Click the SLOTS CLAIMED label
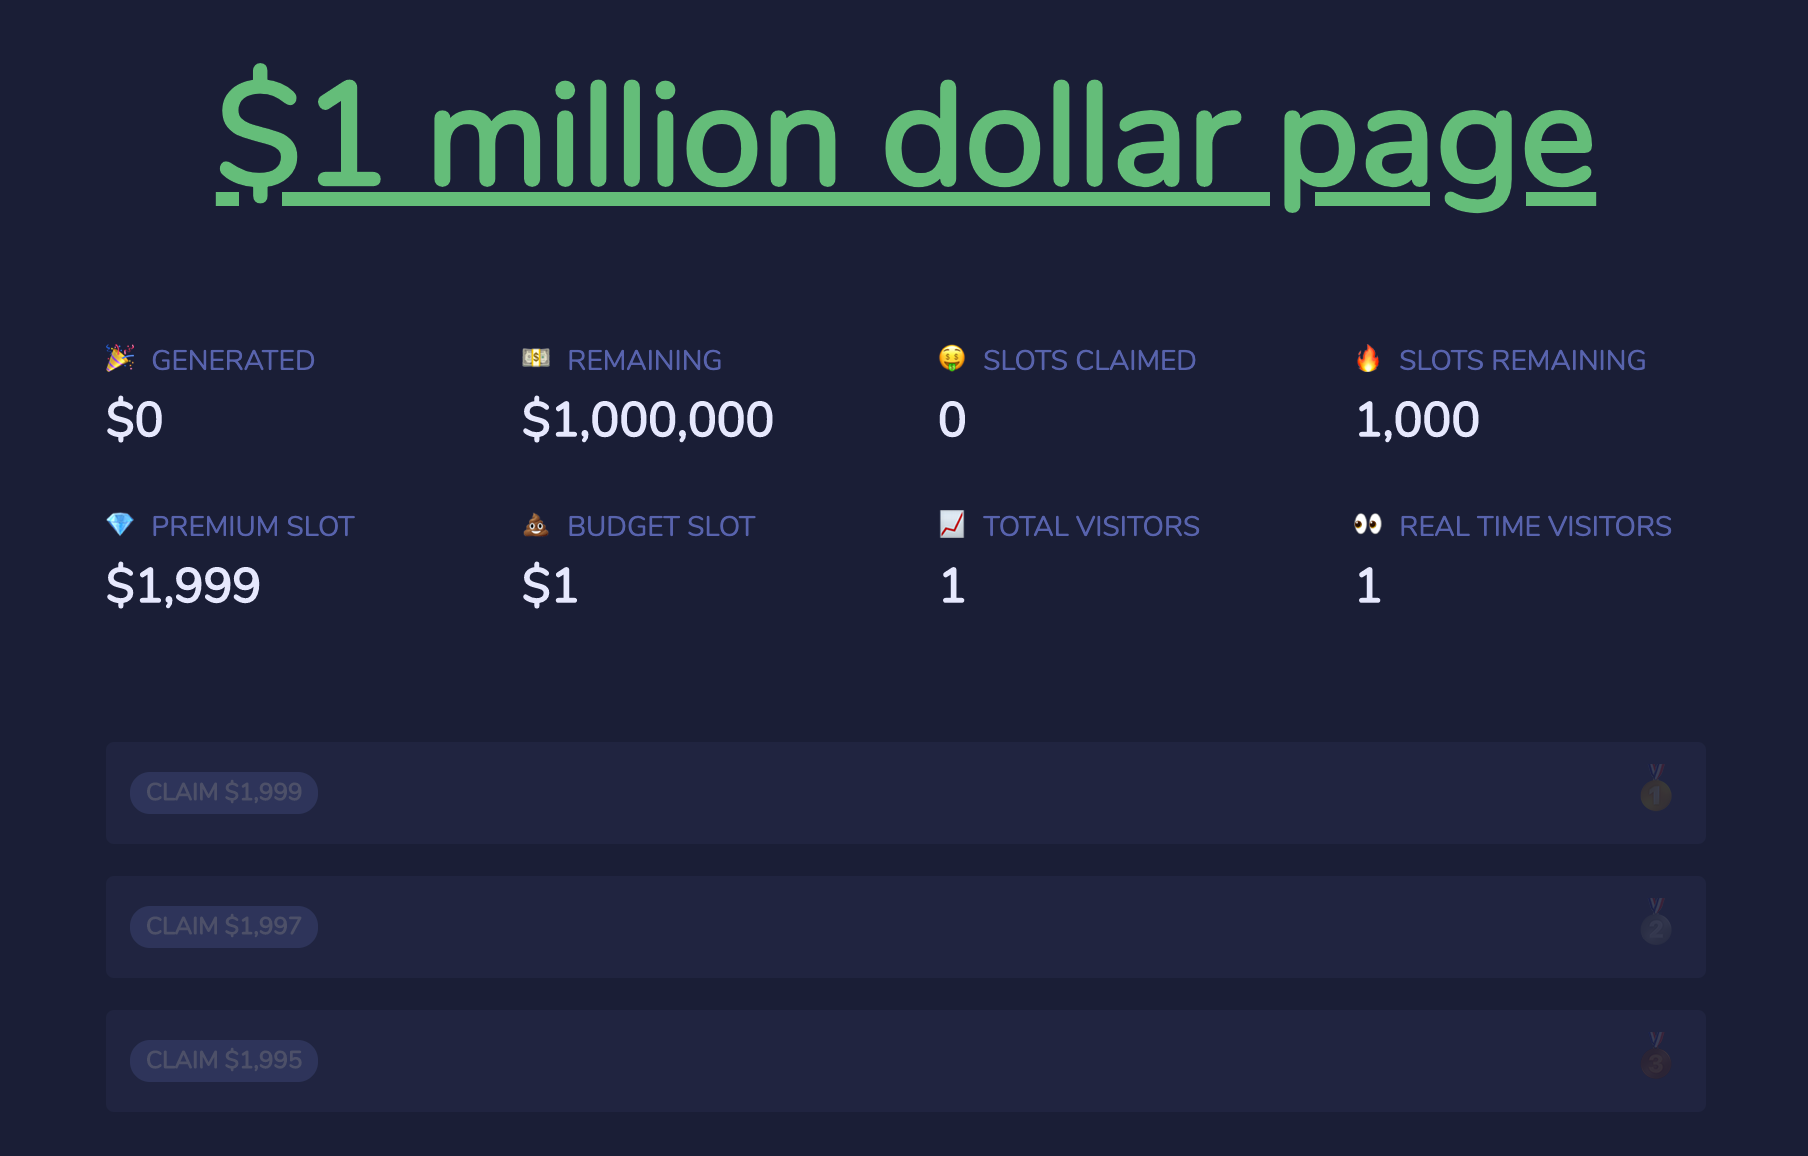Screen dimensions: 1808x1156 1089,360
